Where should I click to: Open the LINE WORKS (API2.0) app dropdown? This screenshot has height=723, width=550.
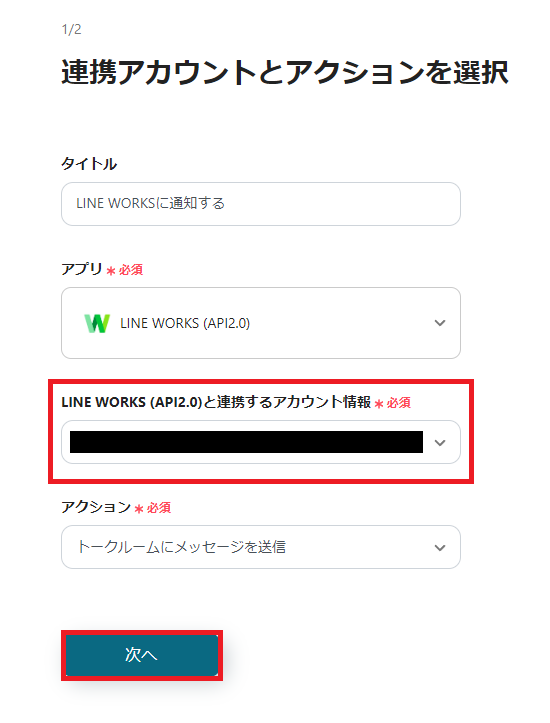coord(261,323)
